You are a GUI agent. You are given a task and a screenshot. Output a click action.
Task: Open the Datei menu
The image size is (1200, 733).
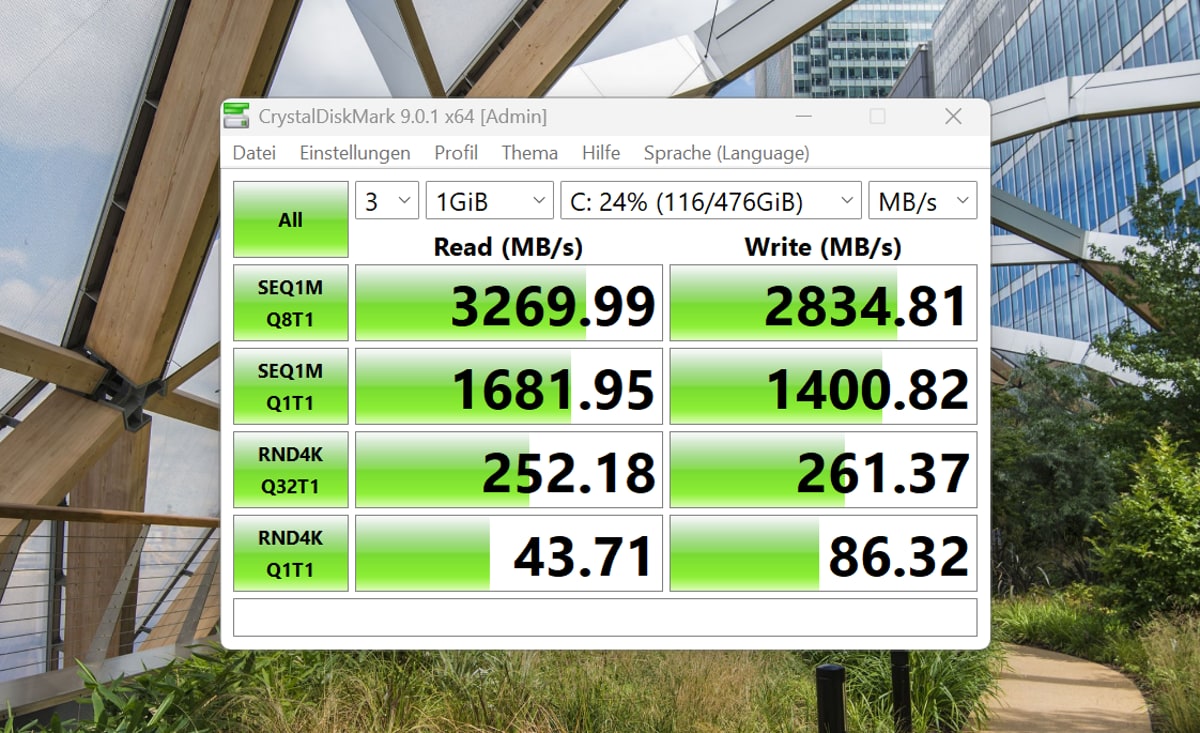coord(254,153)
